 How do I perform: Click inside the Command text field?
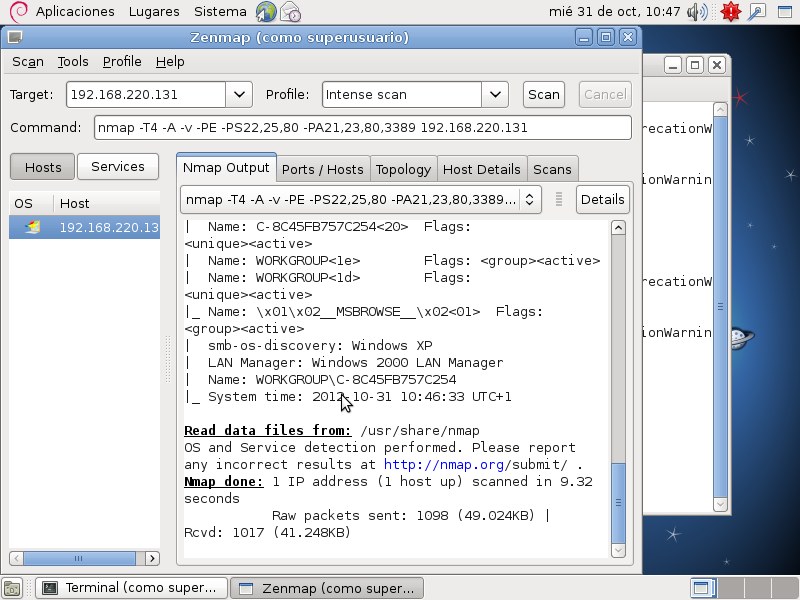362,128
